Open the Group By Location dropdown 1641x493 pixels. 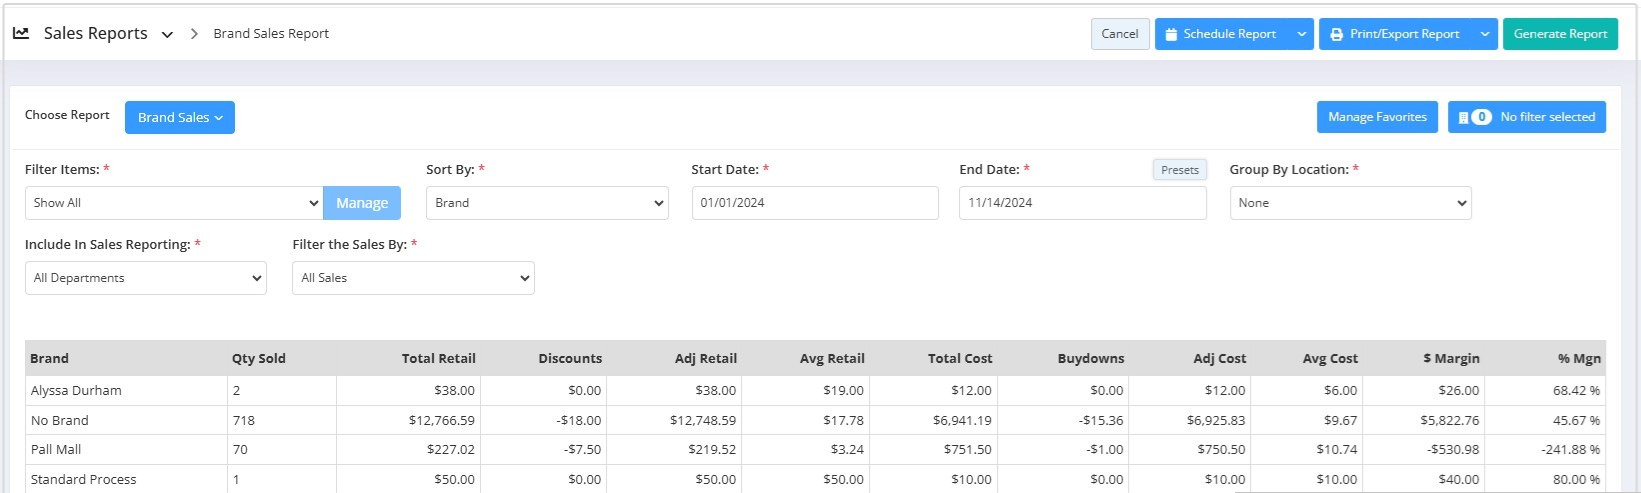(x=1350, y=203)
